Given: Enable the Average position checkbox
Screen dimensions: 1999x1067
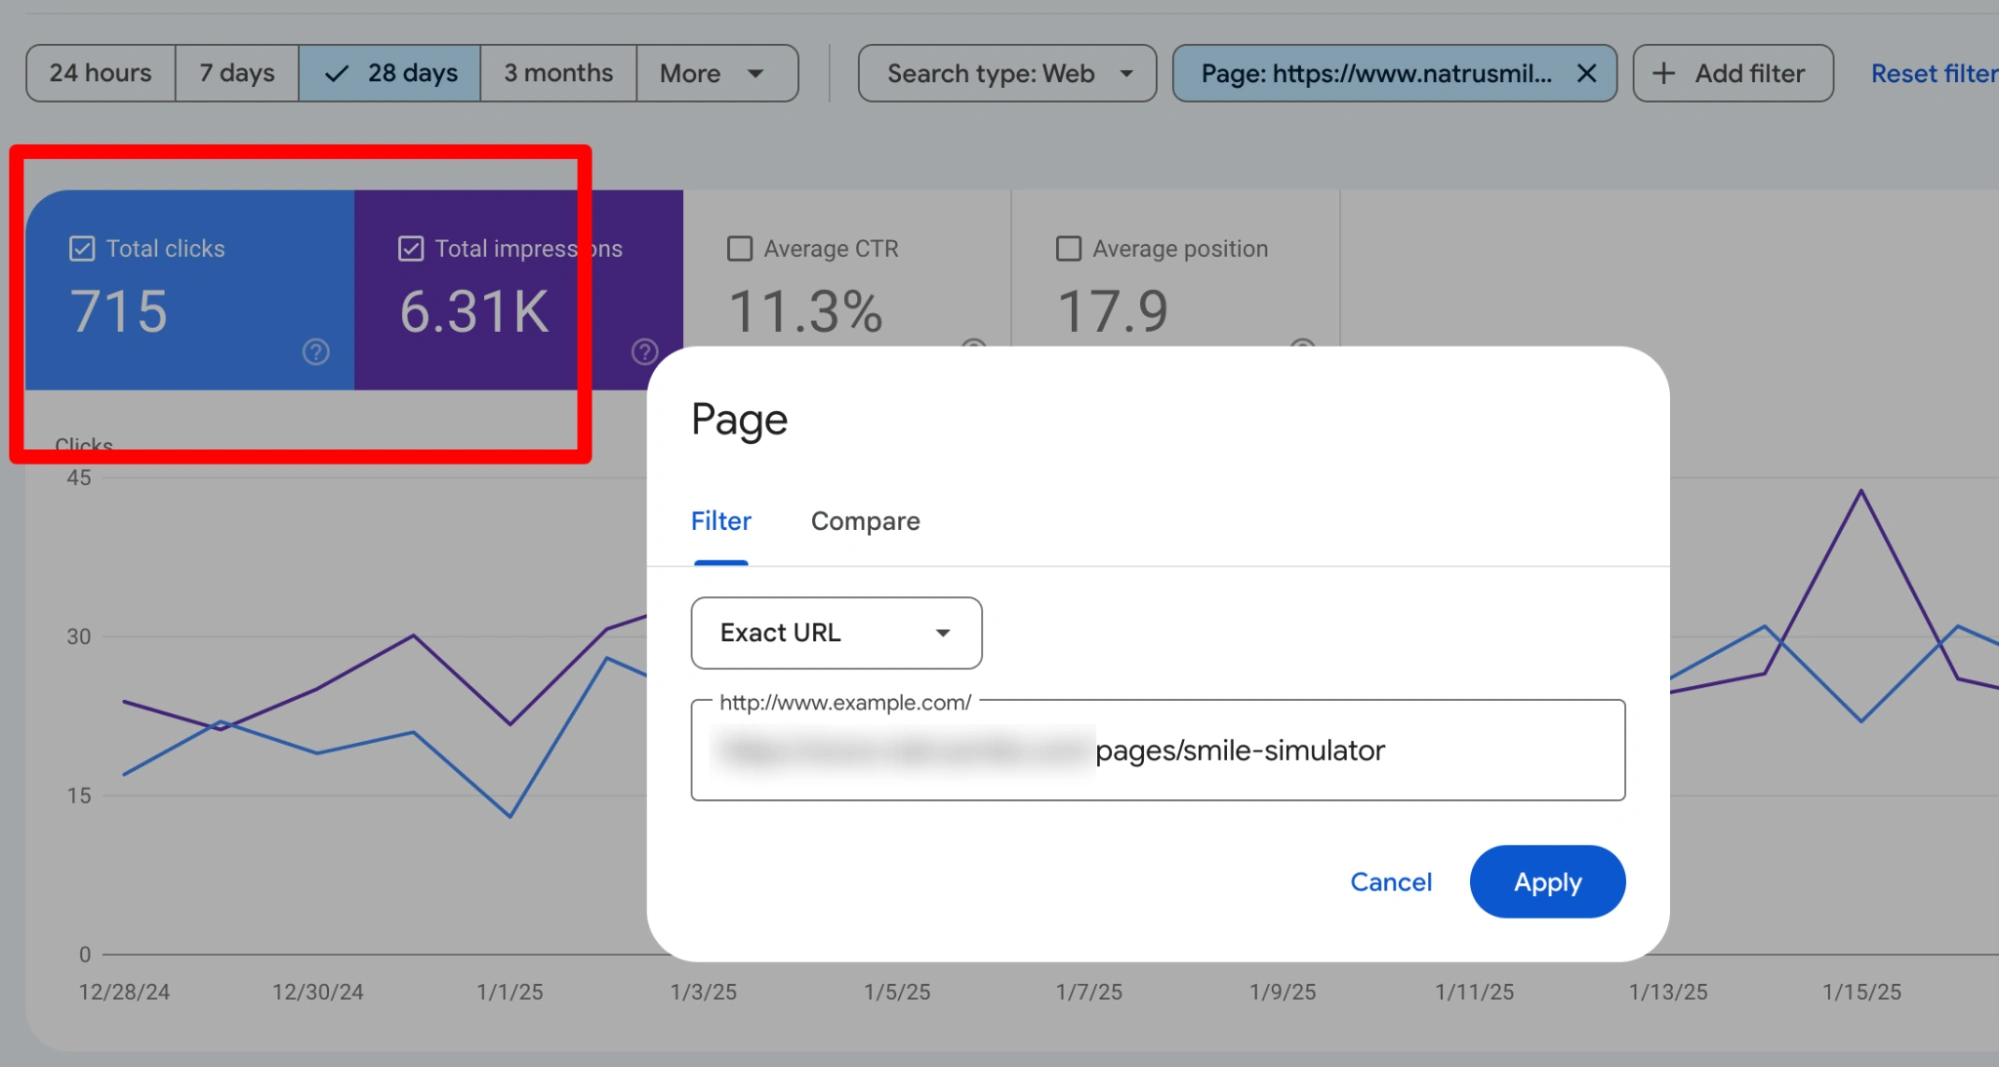Looking at the screenshot, I should click(1069, 248).
